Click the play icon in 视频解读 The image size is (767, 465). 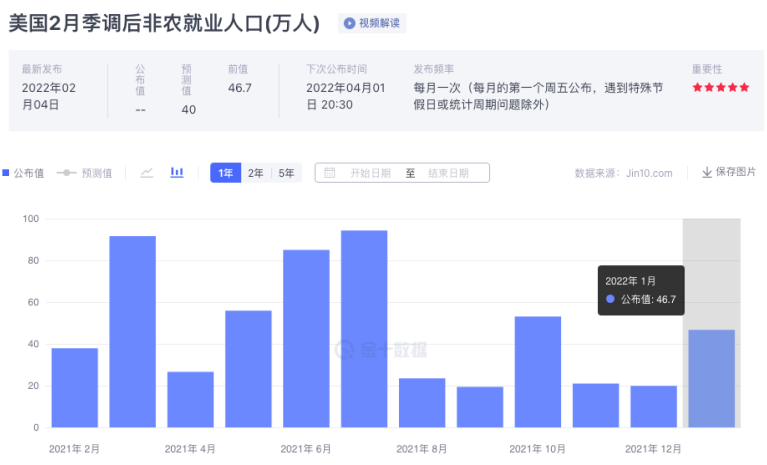coord(349,23)
